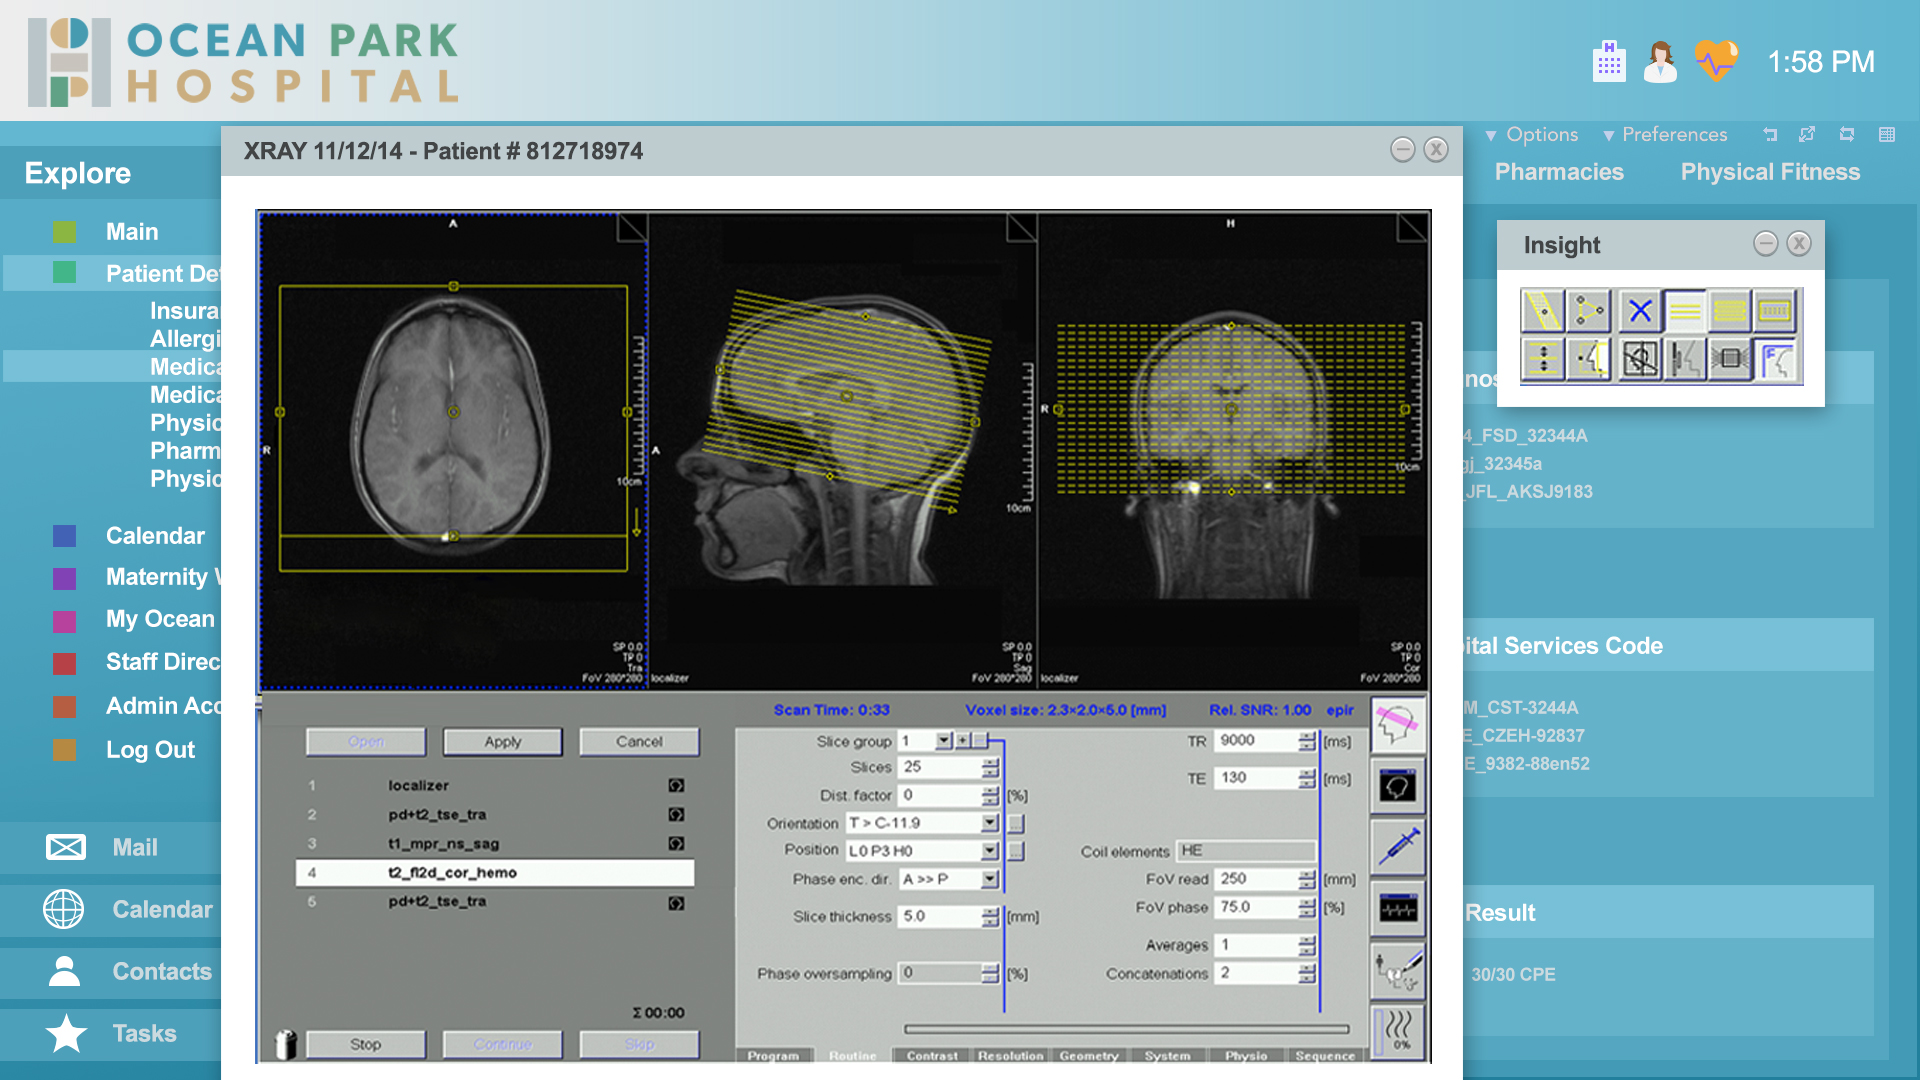Open the ECG waveform monitor icon

1398,909
